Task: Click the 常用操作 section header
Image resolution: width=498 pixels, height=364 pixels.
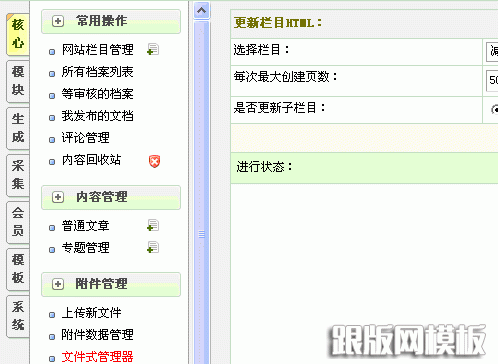Action: coord(111,21)
